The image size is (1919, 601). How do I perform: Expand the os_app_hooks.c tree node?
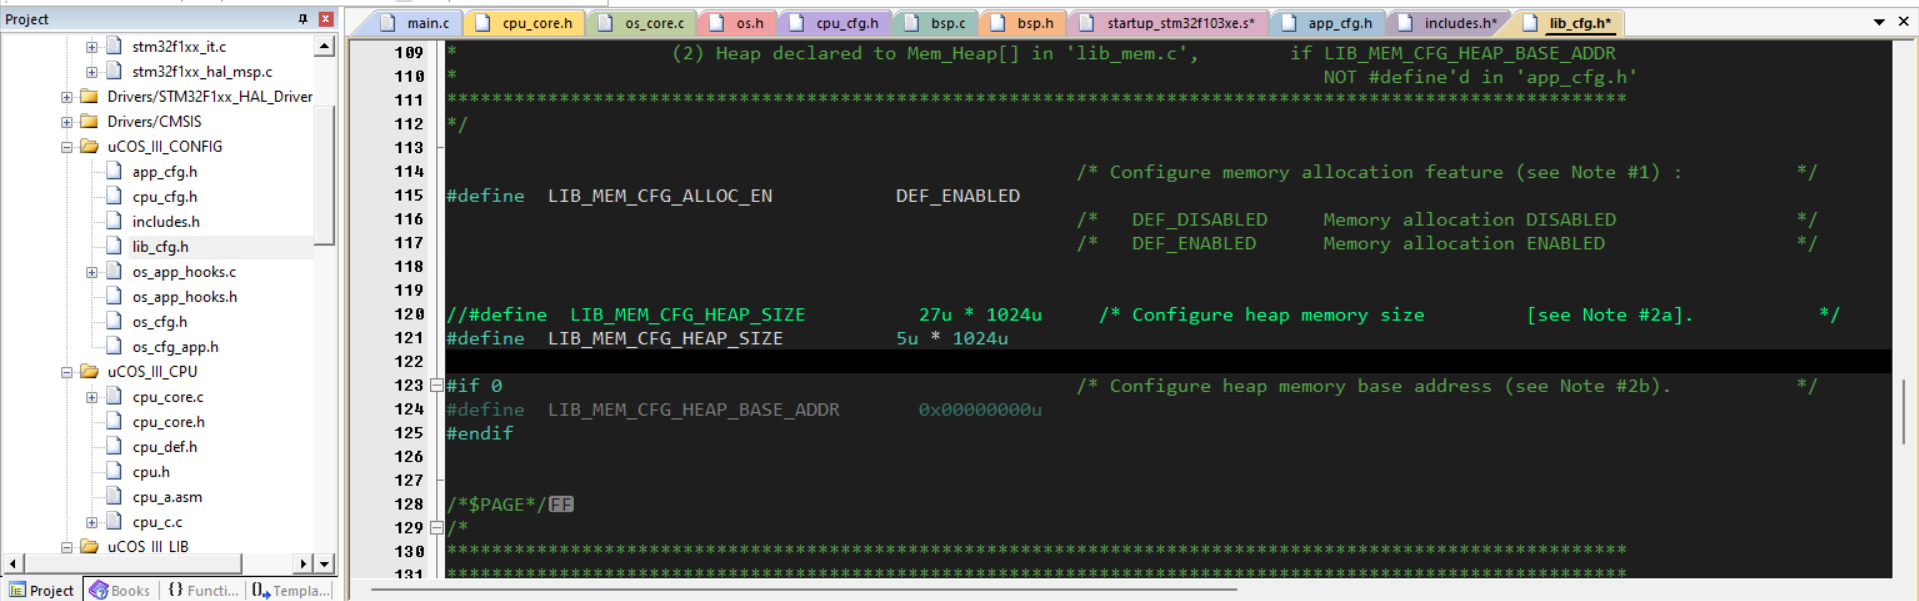(91, 272)
